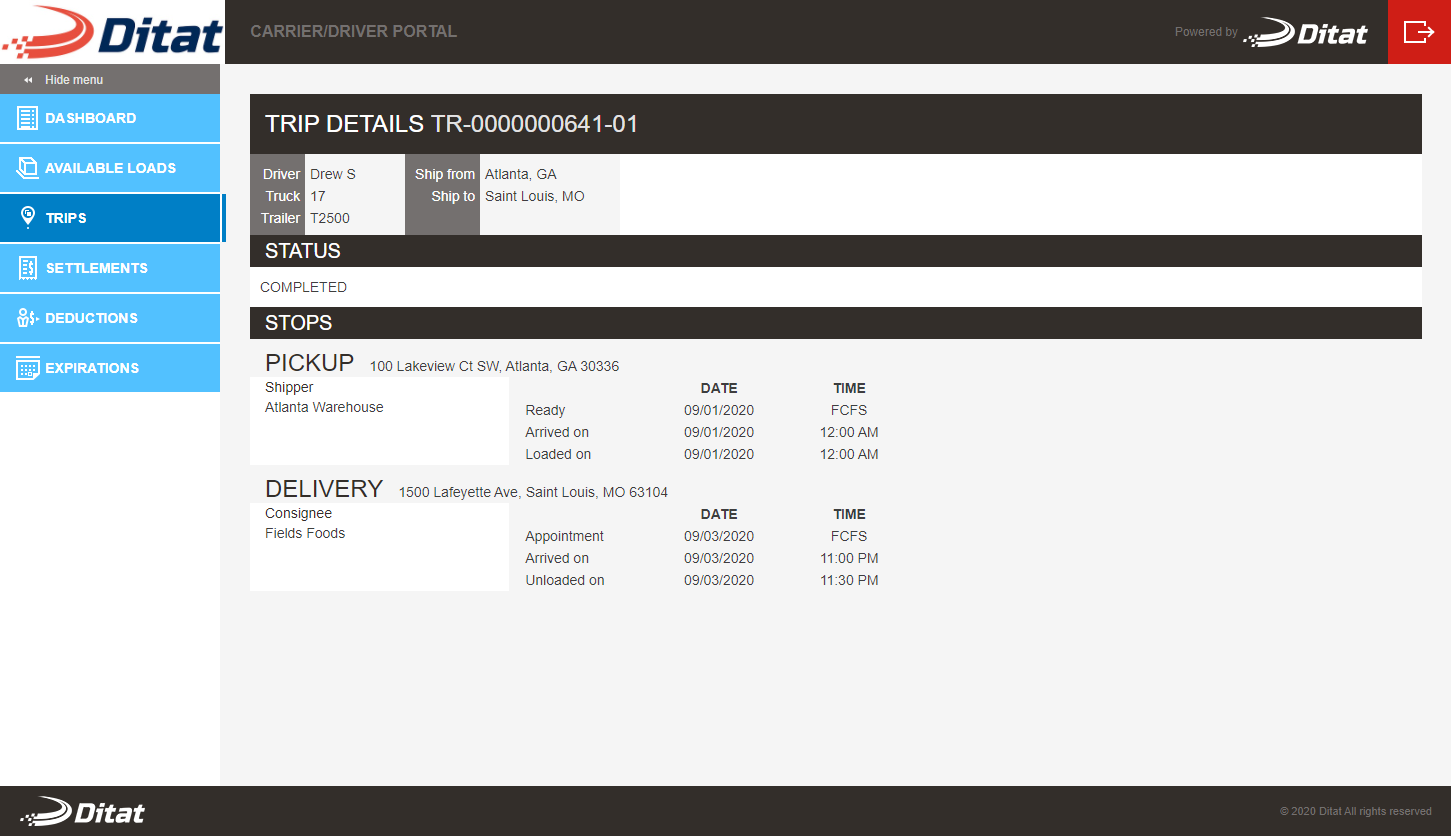Click the Available Loads package icon
Viewport: 1451px width, 836px height.
click(x=26, y=167)
